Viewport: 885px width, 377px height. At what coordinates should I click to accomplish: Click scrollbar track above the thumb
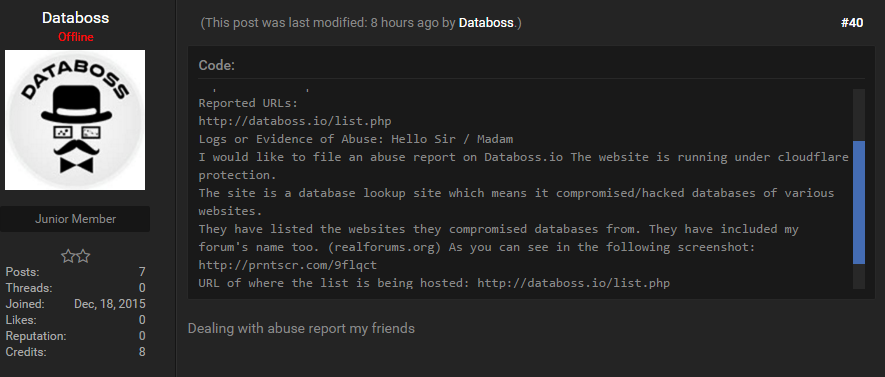858,115
